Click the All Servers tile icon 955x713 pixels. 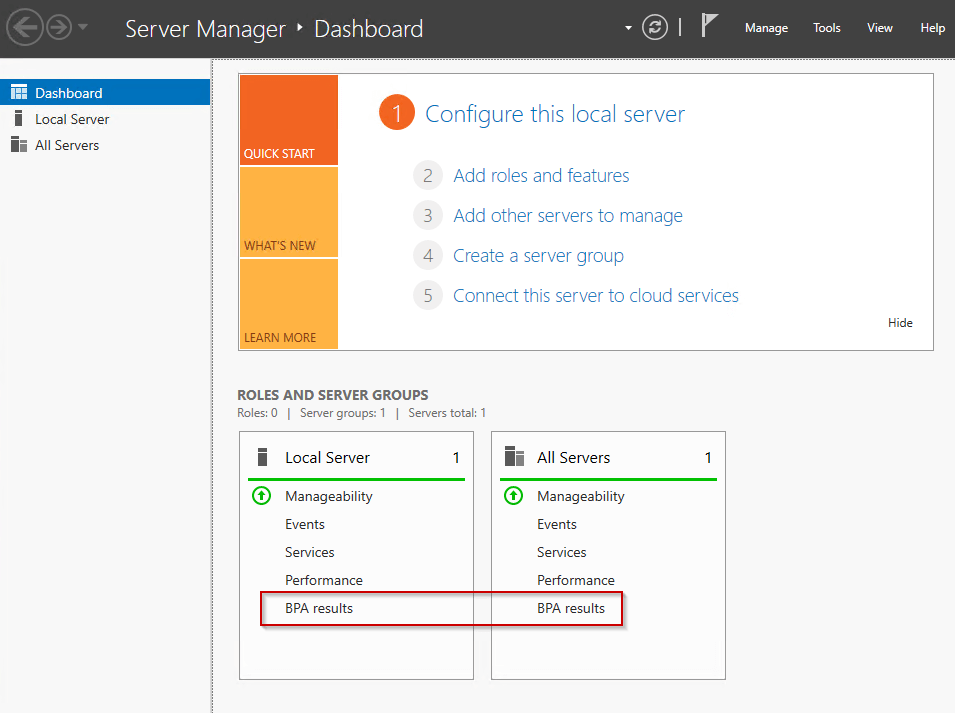[515, 456]
